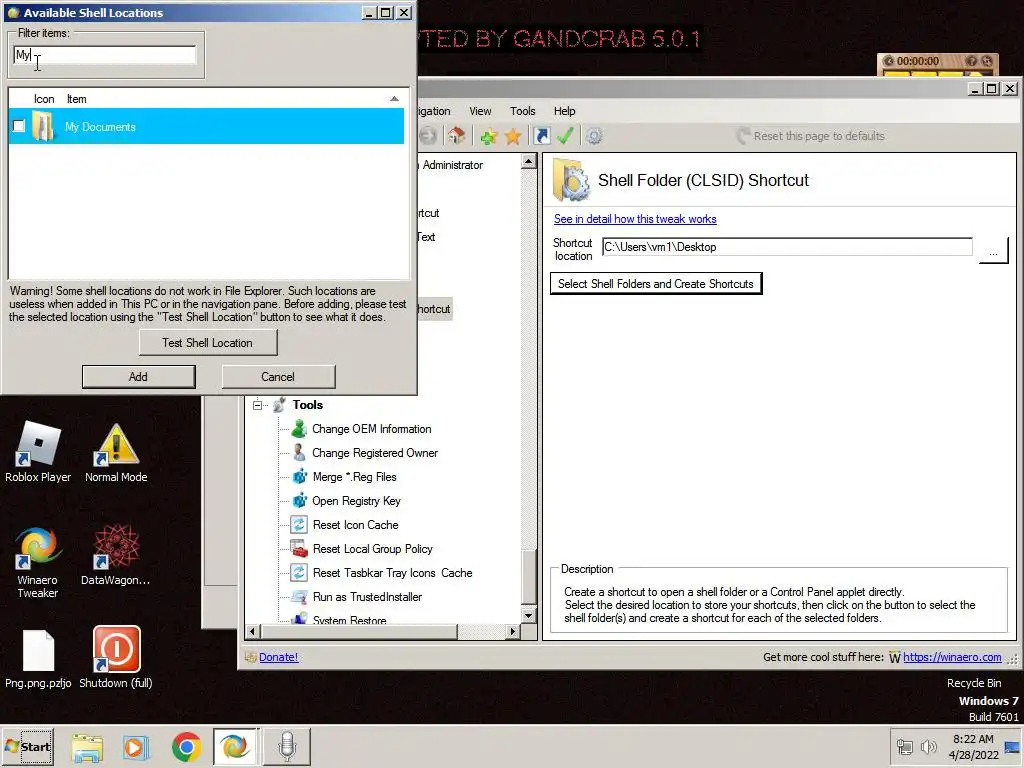Cancel the Available Shell Locations dialog
The height and width of the screenshot is (768, 1024).
(x=278, y=377)
